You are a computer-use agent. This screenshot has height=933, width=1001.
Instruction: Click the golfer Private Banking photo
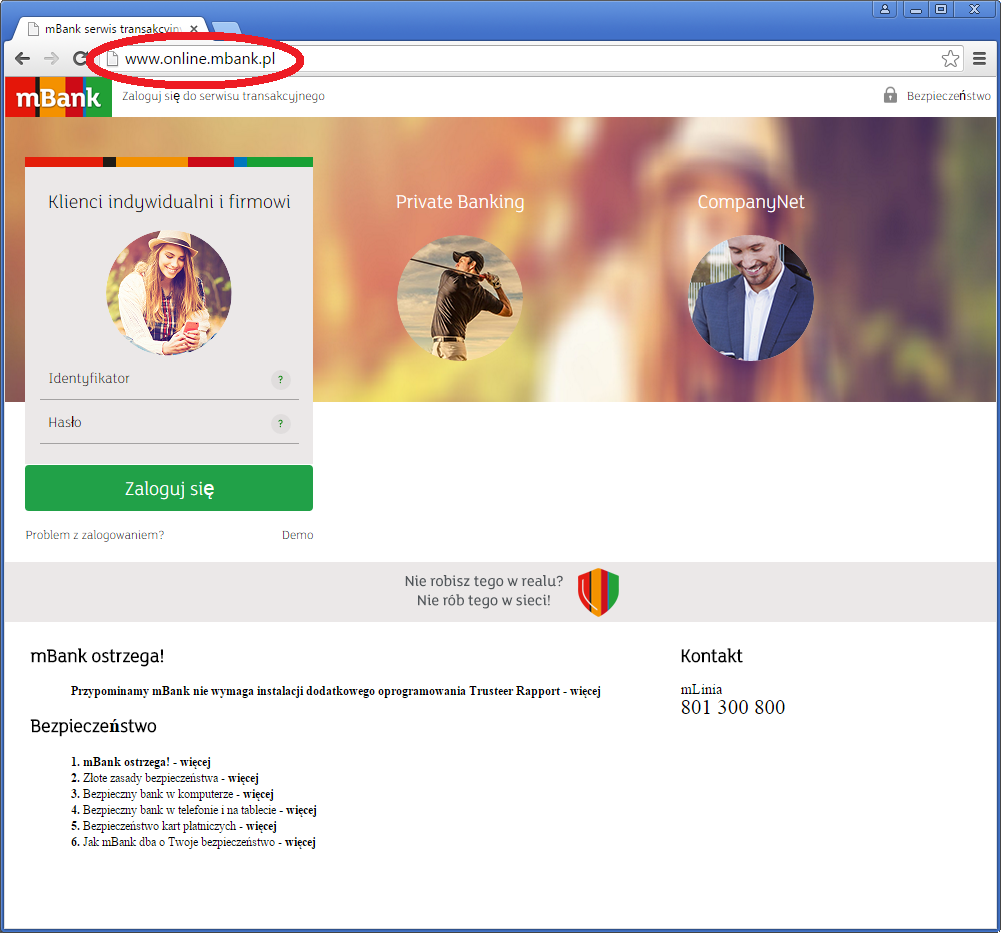coord(460,298)
